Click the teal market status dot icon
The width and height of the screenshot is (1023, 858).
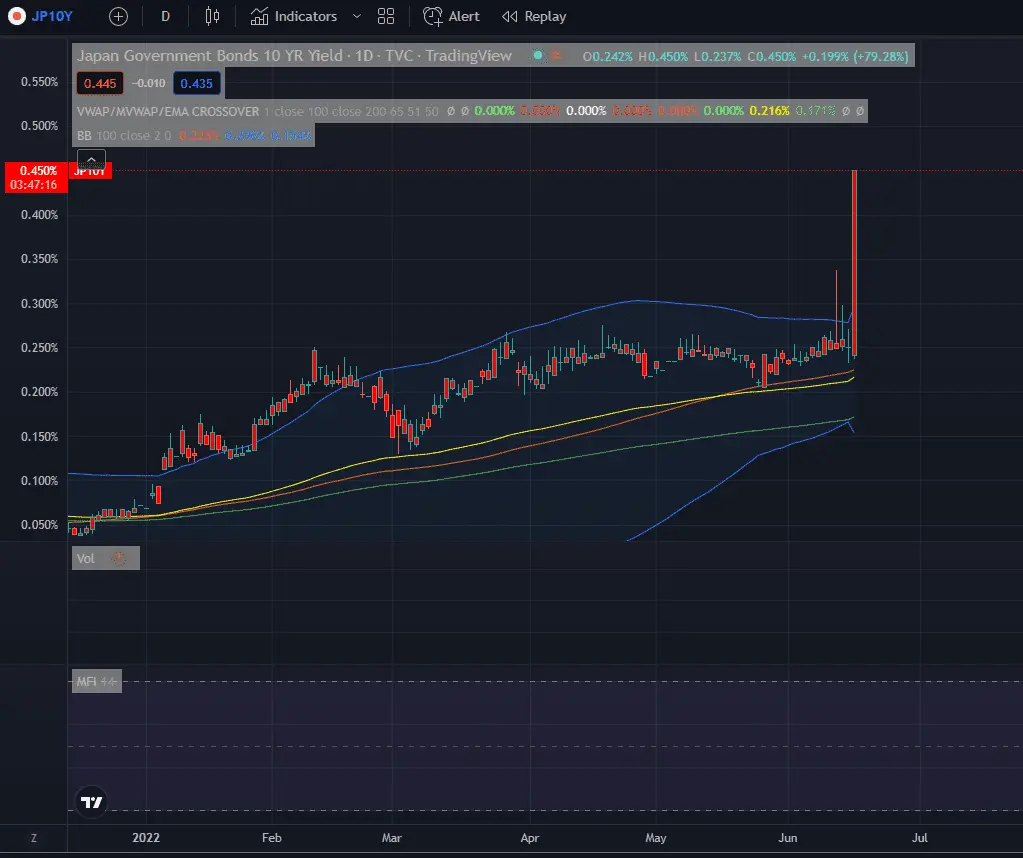pos(538,56)
